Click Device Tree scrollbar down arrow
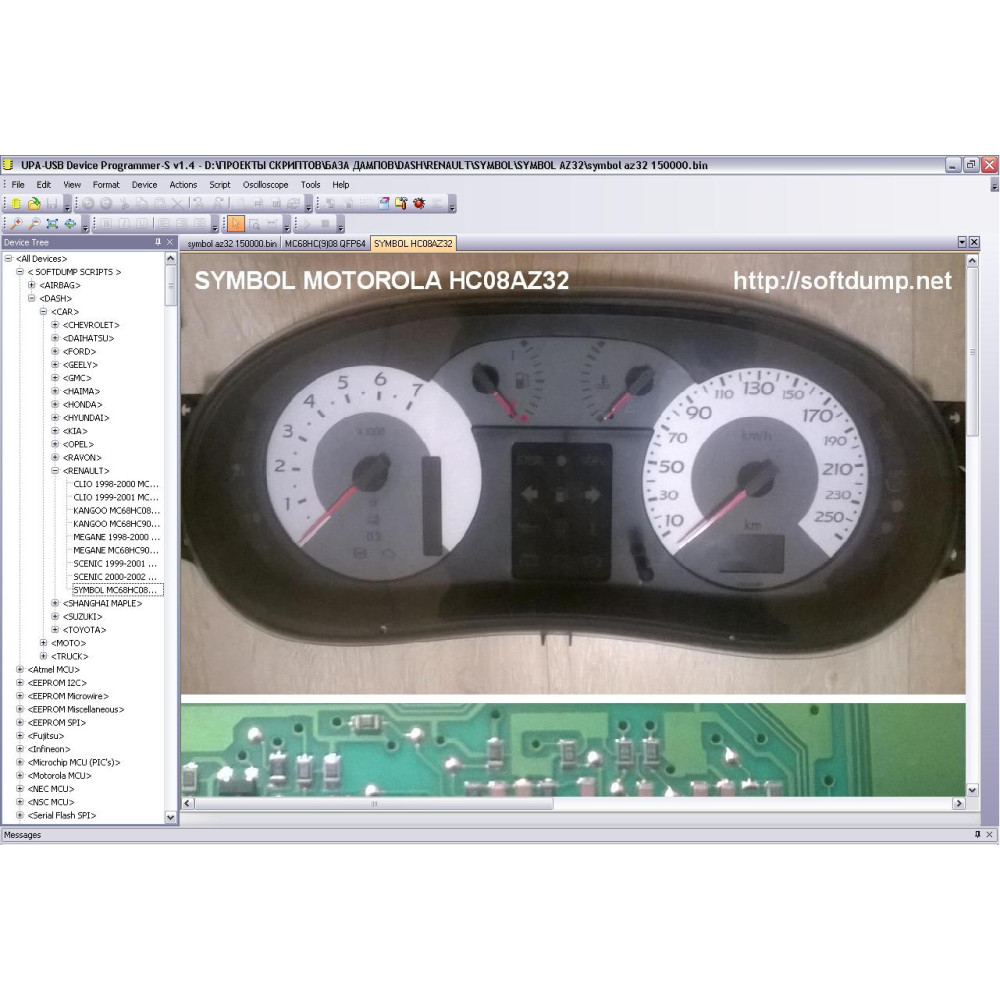 click(x=170, y=817)
